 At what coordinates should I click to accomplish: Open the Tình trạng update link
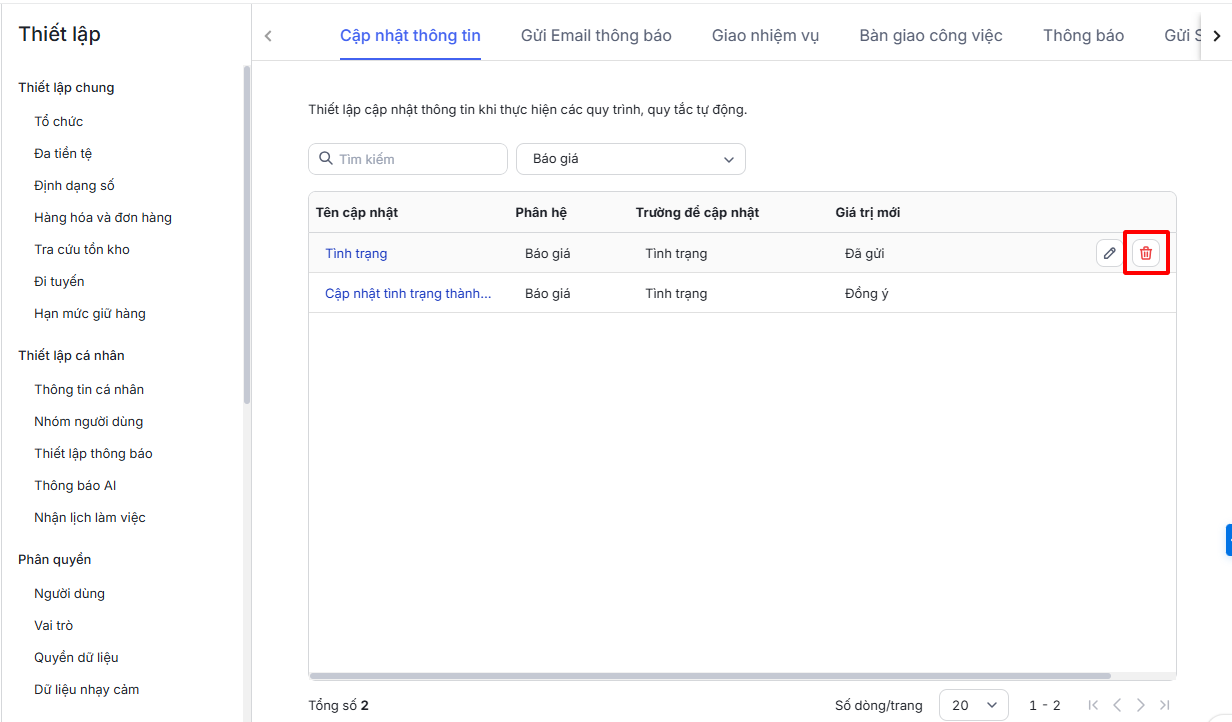click(356, 254)
